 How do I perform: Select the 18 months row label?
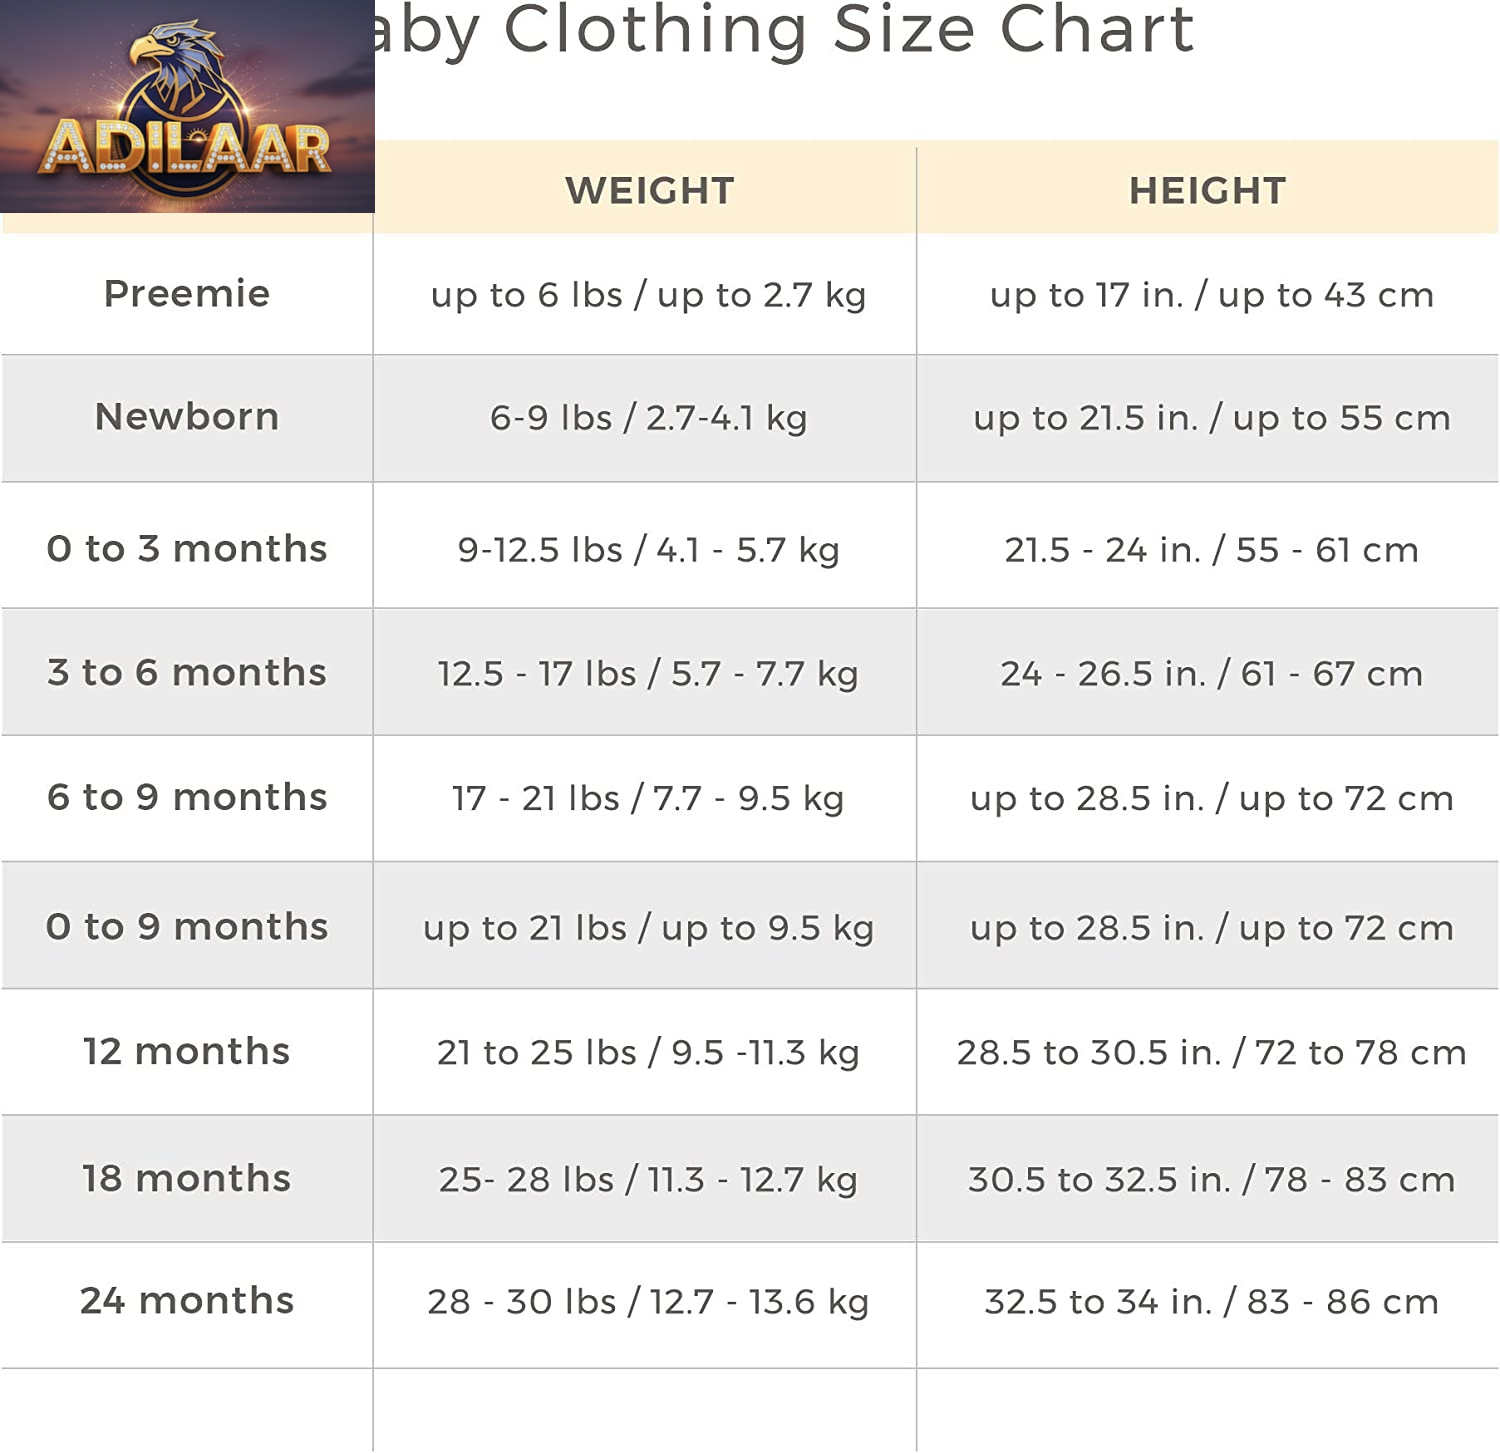(x=187, y=1179)
